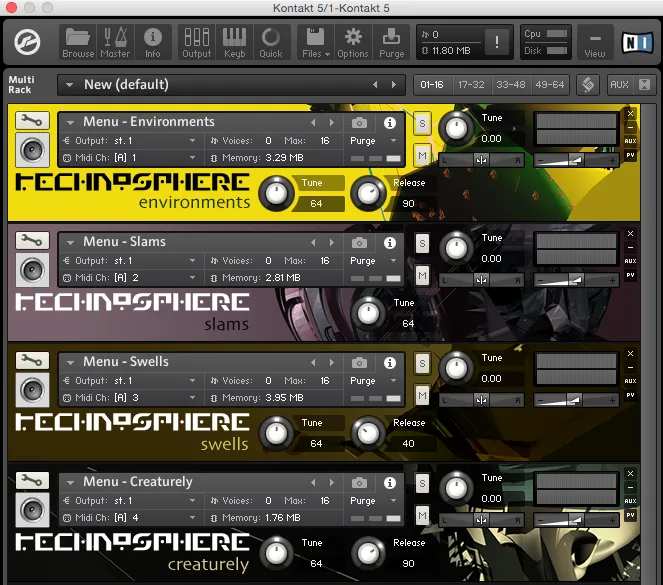663x585 pixels.
Task: Click the exclamation panic button
Action: tap(497, 42)
